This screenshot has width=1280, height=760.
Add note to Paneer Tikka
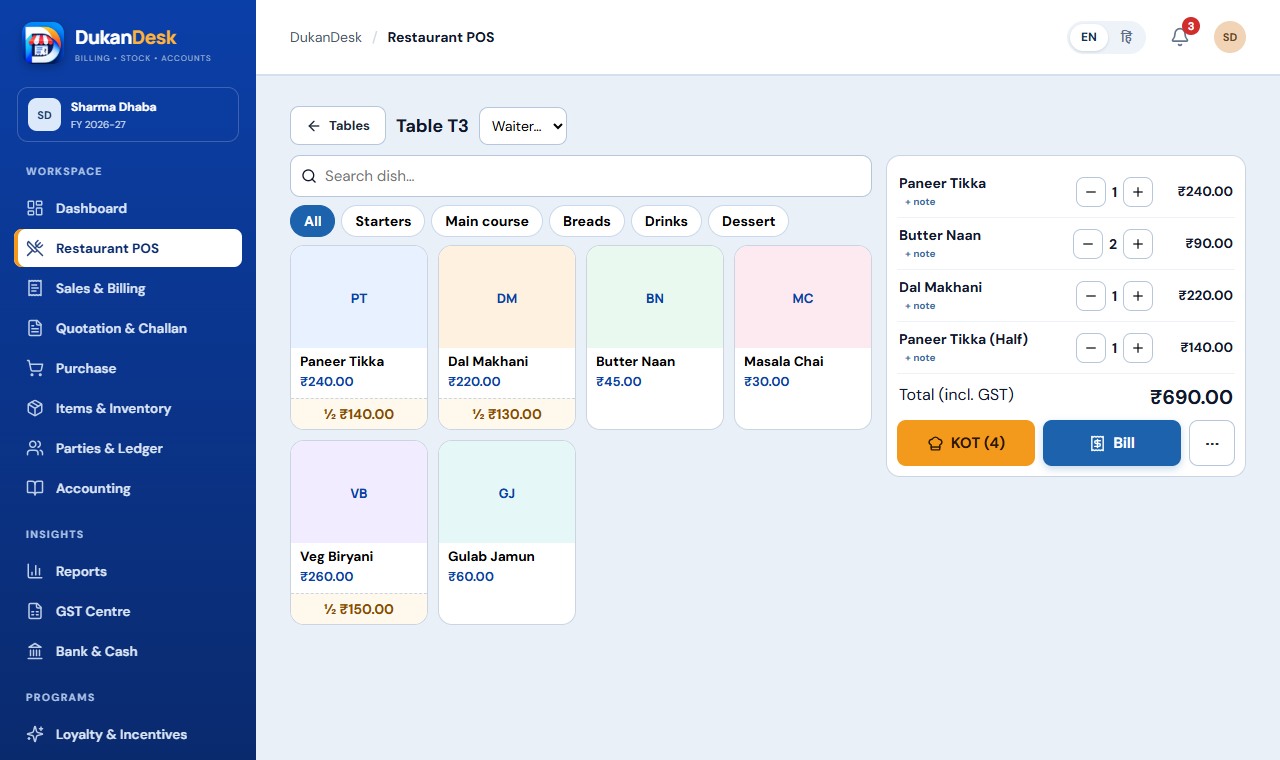(920, 202)
